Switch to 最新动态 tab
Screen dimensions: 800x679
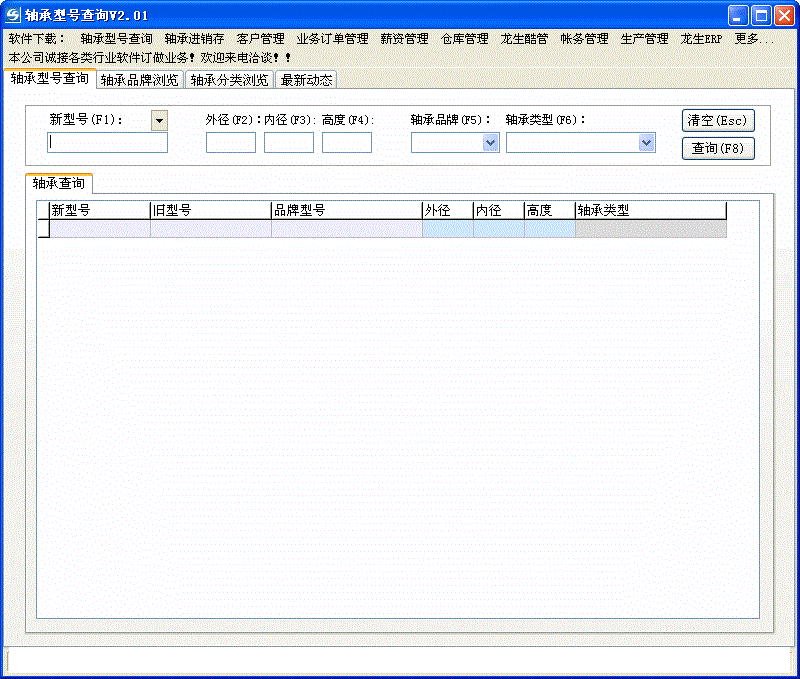click(306, 80)
